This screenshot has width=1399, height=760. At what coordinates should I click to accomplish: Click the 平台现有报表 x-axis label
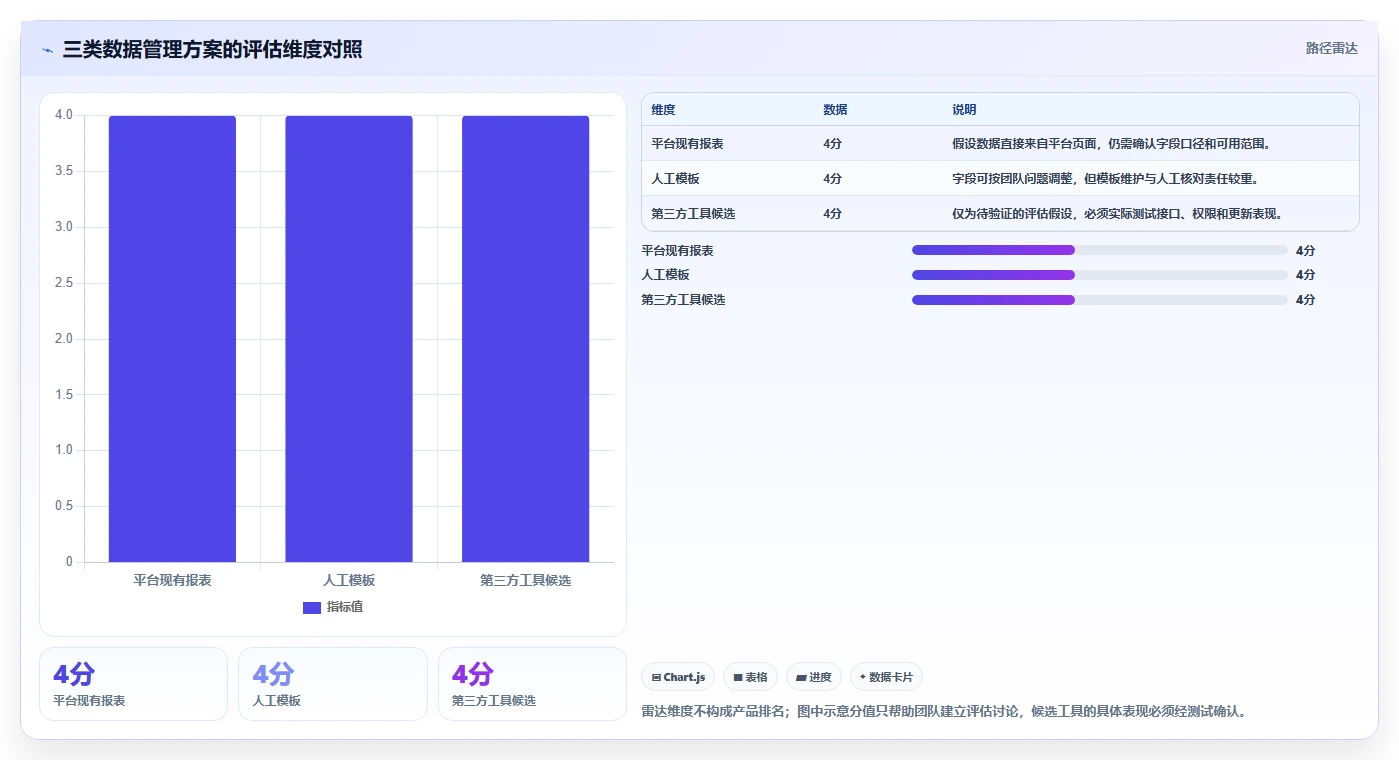click(x=173, y=580)
